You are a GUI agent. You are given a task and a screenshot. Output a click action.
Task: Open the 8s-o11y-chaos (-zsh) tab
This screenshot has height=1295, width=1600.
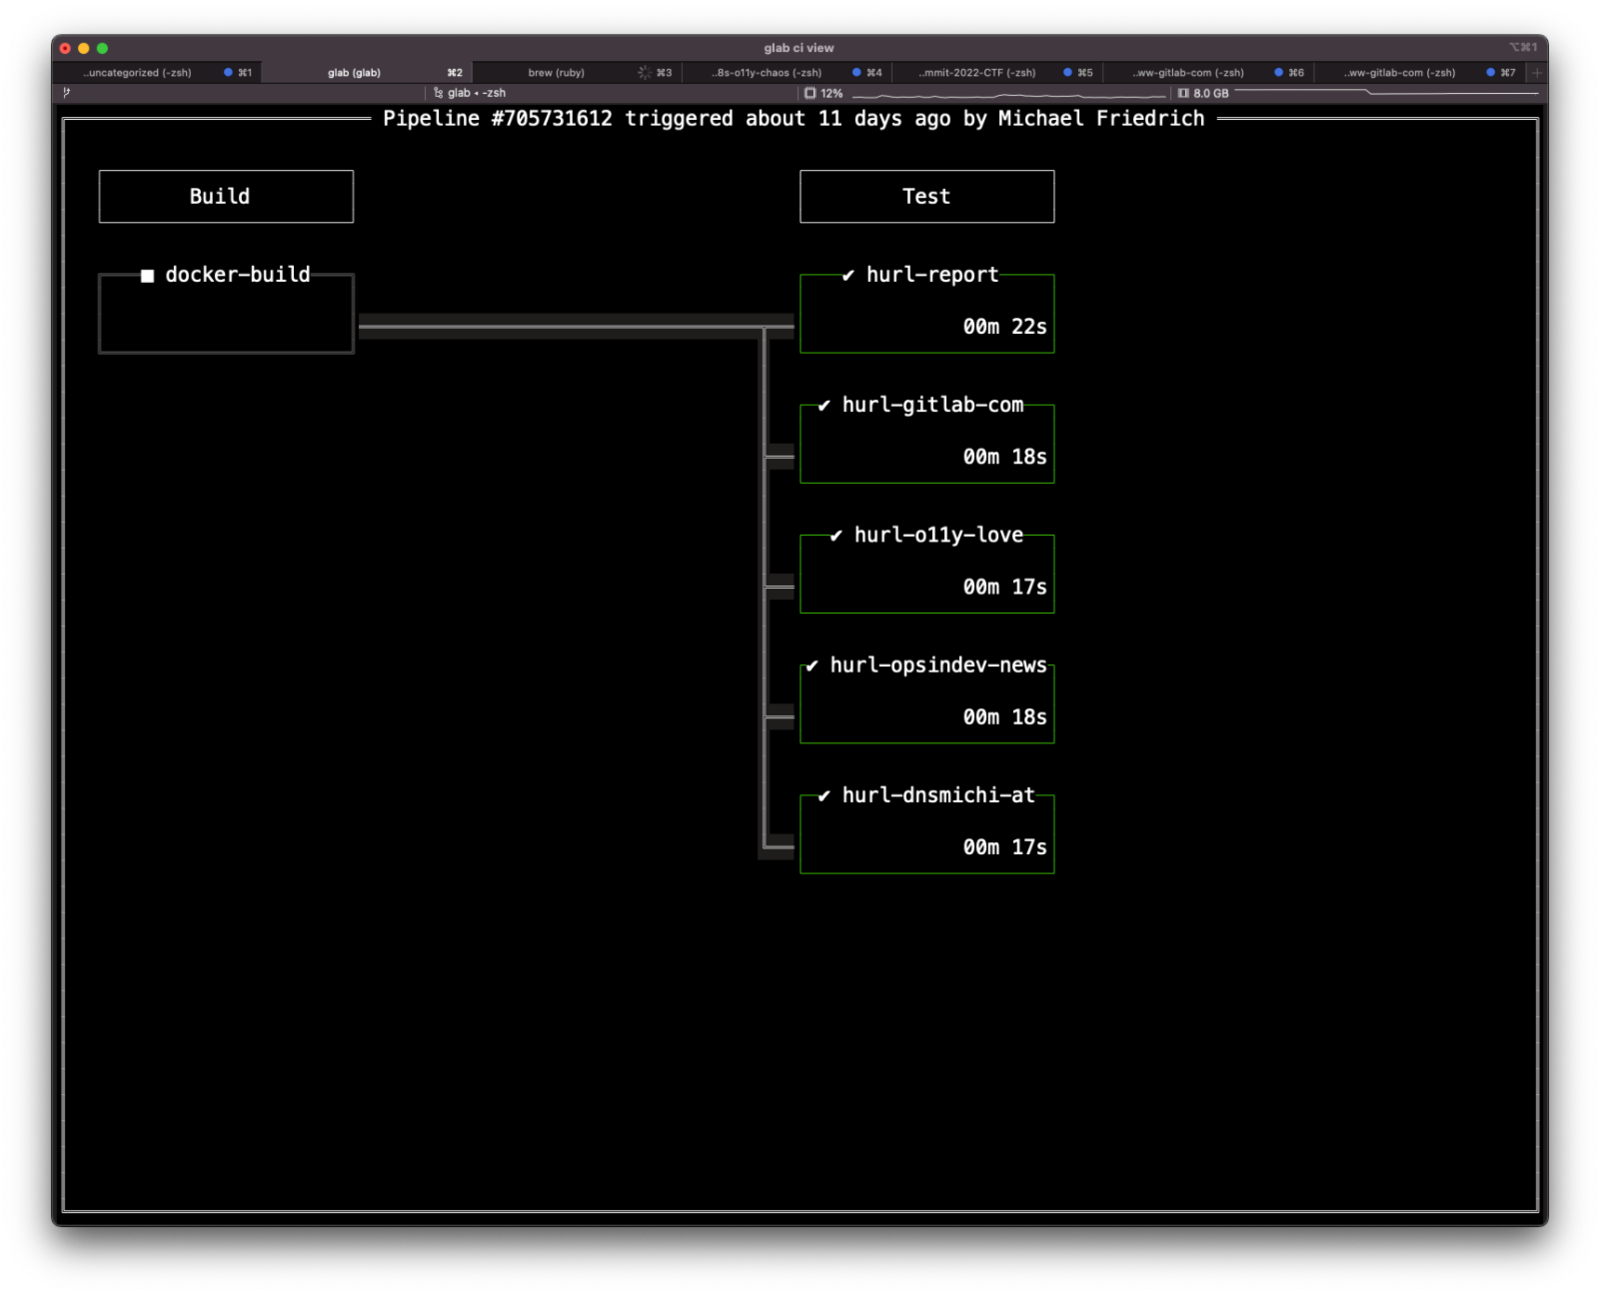pos(767,72)
